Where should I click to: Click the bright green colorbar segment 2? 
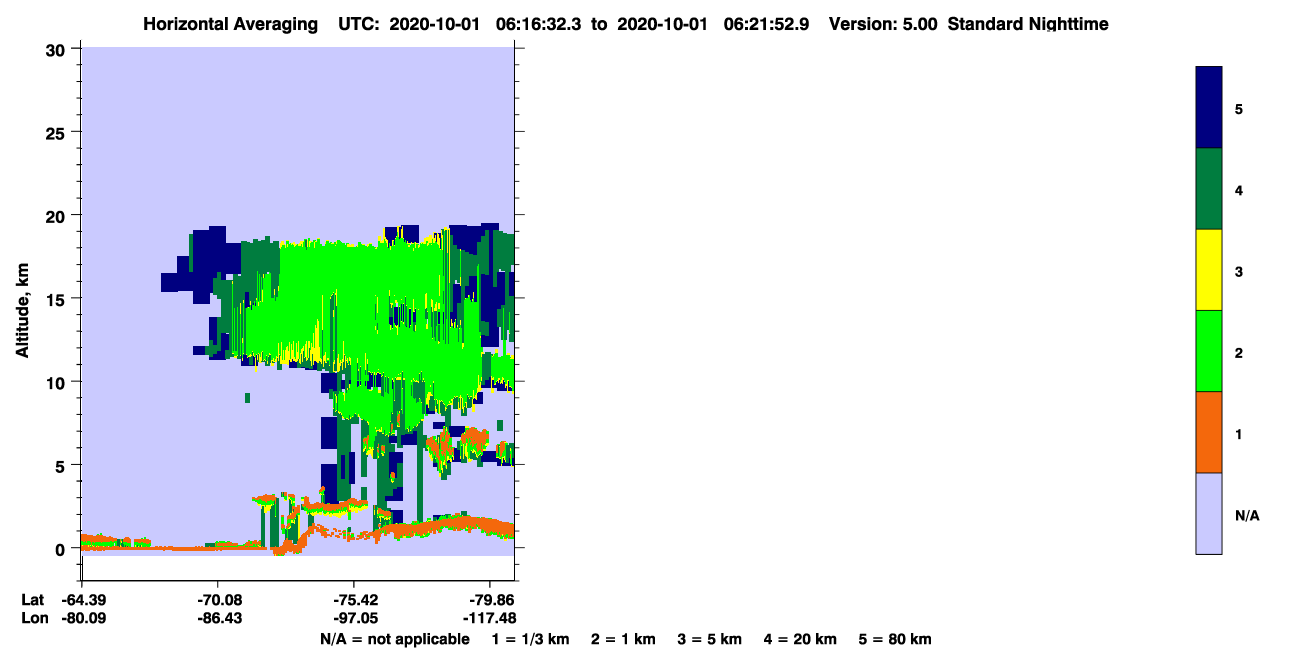point(1209,351)
